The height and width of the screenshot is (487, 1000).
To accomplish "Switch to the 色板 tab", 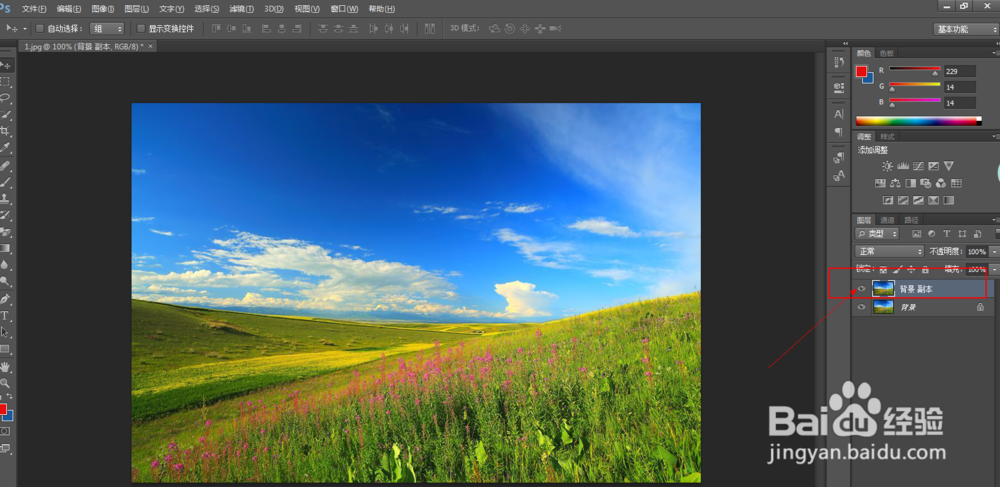I will pyautogui.click(x=886, y=53).
